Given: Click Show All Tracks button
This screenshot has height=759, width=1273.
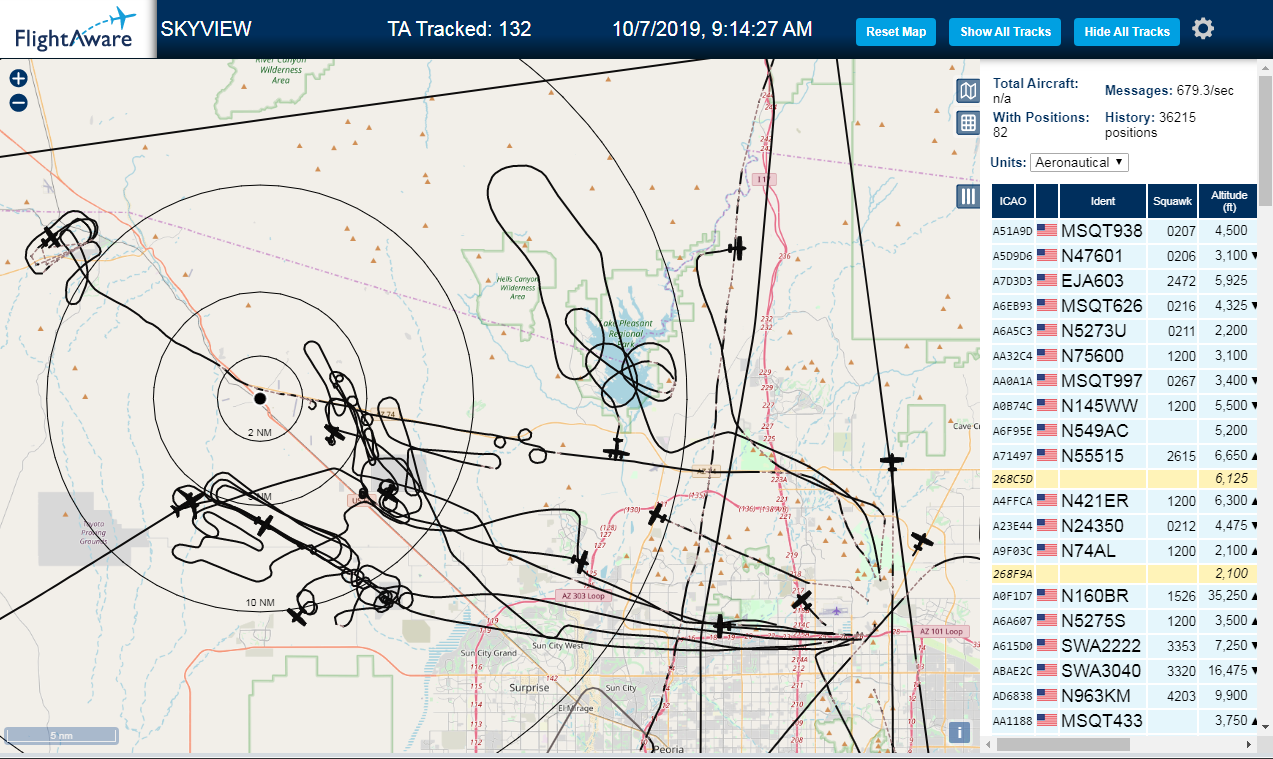Looking at the screenshot, I should click(x=1005, y=32).
